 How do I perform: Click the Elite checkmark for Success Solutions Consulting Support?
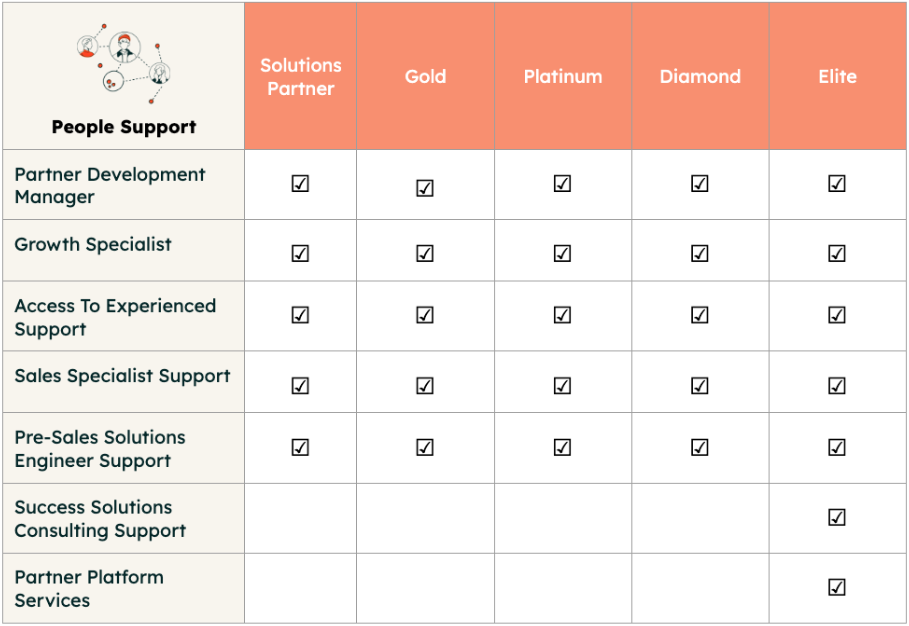coord(837,517)
